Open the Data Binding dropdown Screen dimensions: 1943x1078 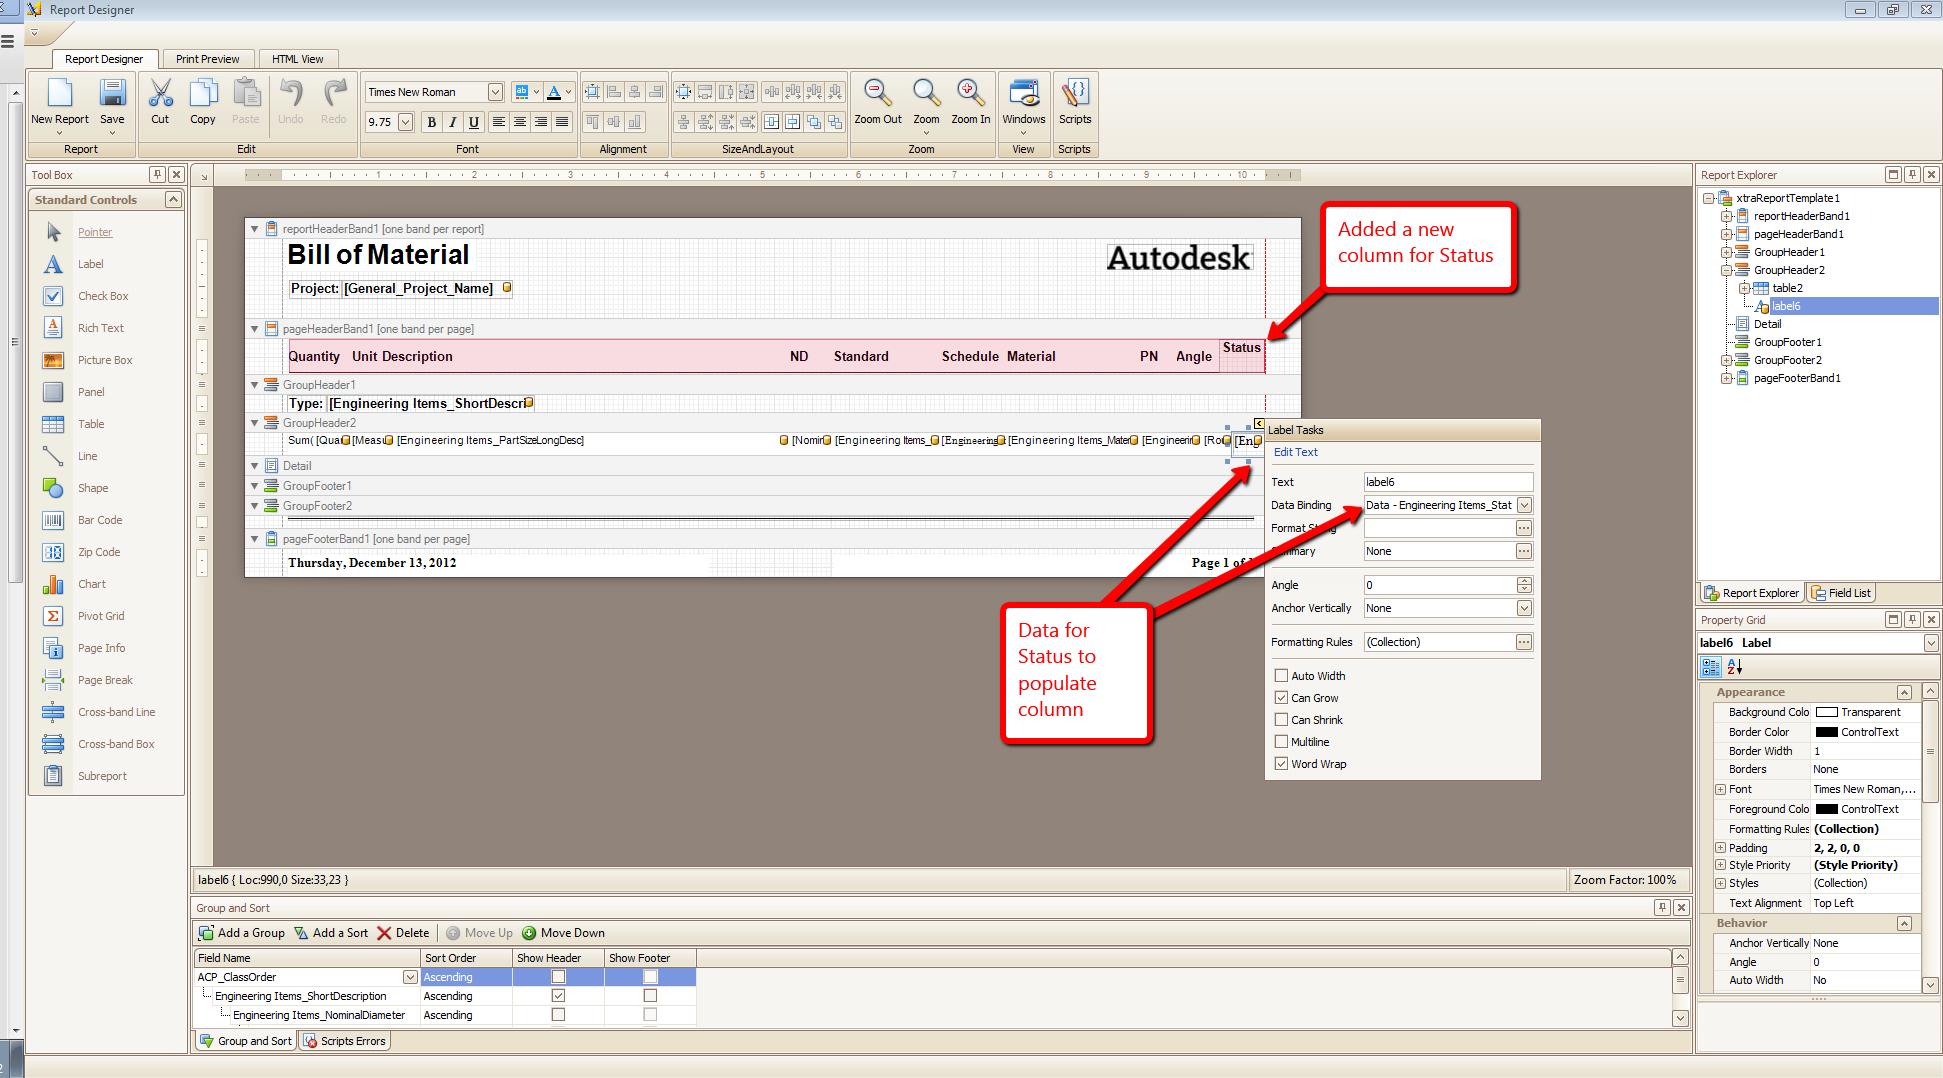tap(1523, 505)
